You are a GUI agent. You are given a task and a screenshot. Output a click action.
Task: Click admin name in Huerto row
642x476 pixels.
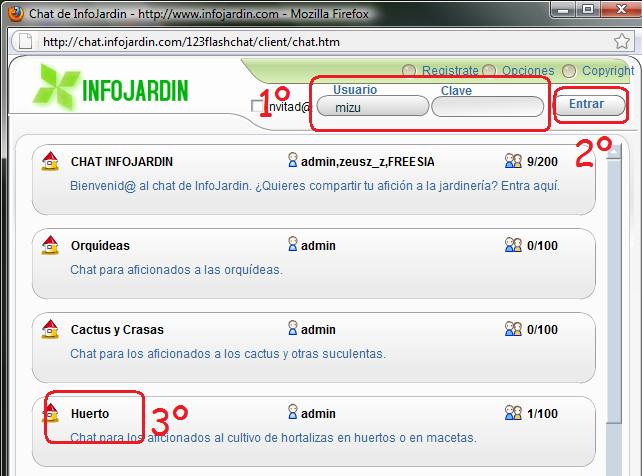coord(318,413)
